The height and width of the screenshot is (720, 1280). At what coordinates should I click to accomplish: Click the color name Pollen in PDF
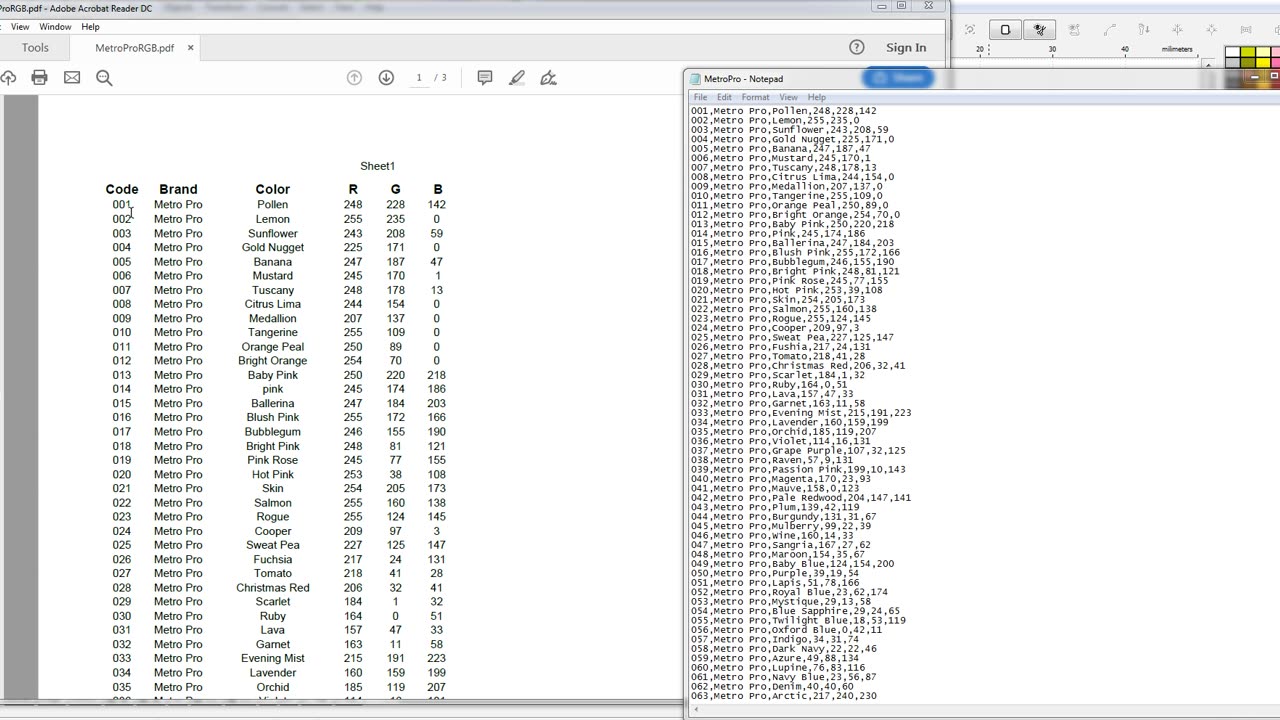click(x=272, y=204)
